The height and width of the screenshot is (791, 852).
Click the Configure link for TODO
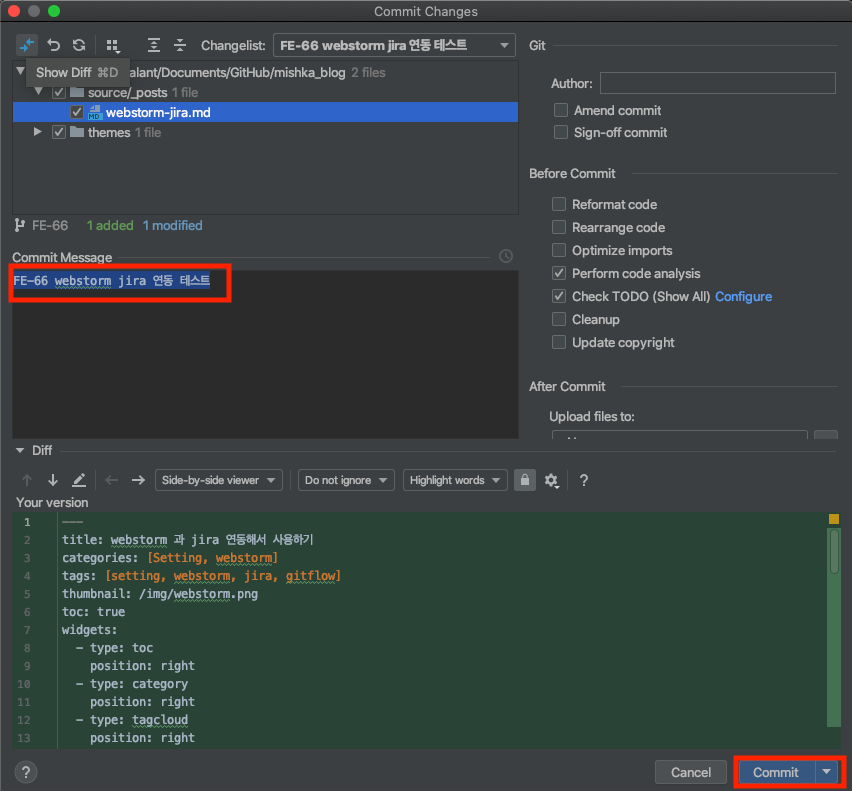pos(743,297)
